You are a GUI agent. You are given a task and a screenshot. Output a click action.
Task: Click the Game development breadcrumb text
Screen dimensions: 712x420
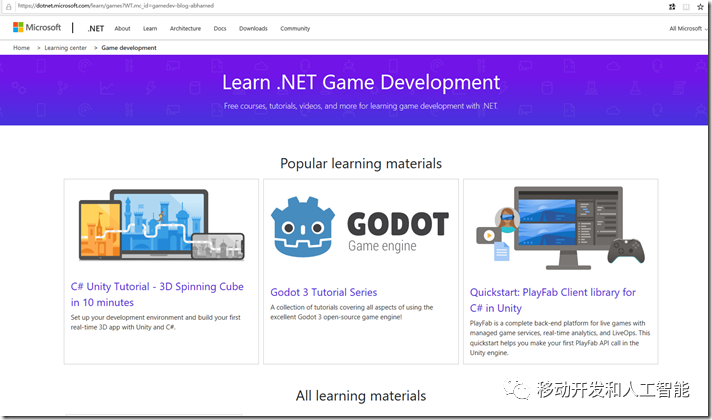[x=129, y=48]
